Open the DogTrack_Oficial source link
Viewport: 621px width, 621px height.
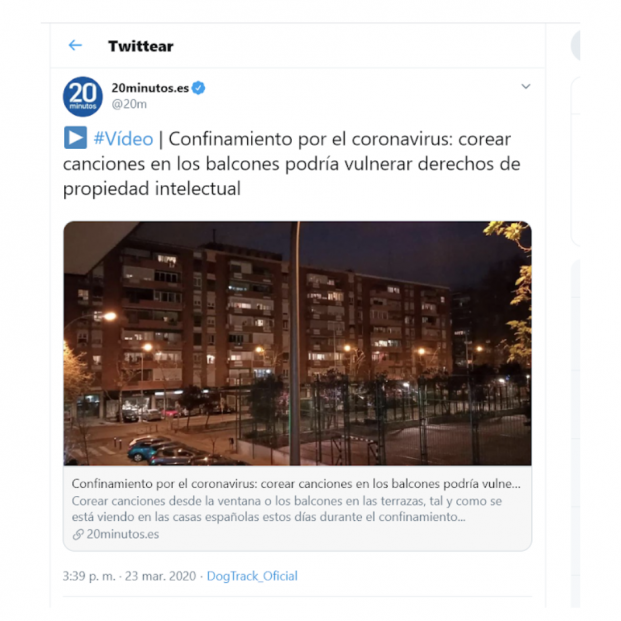(x=252, y=576)
